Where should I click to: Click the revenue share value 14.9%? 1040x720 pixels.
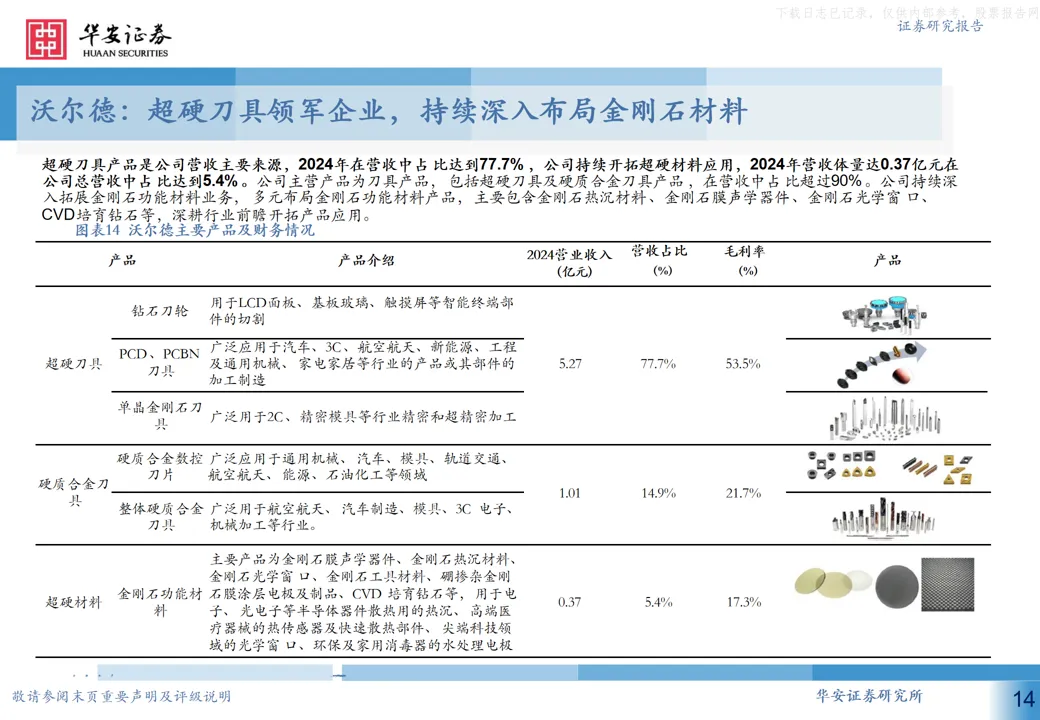pyautogui.click(x=658, y=493)
